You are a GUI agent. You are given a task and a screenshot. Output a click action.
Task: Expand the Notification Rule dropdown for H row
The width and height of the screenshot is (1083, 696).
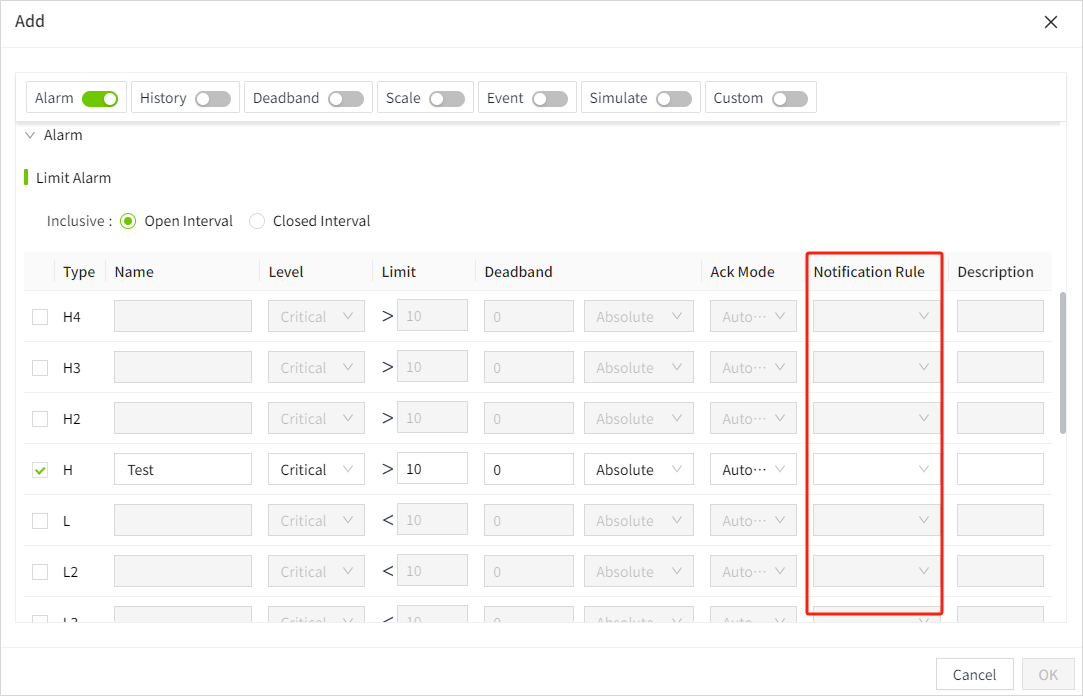click(876, 470)
